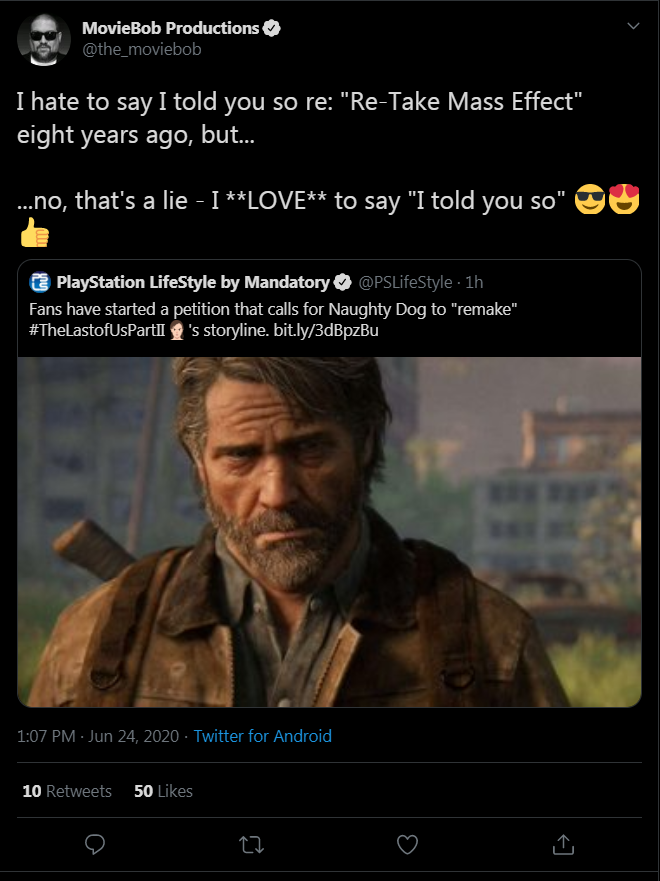
Task: Click the retweet arrows icon
Action: (x=252, y=845)
